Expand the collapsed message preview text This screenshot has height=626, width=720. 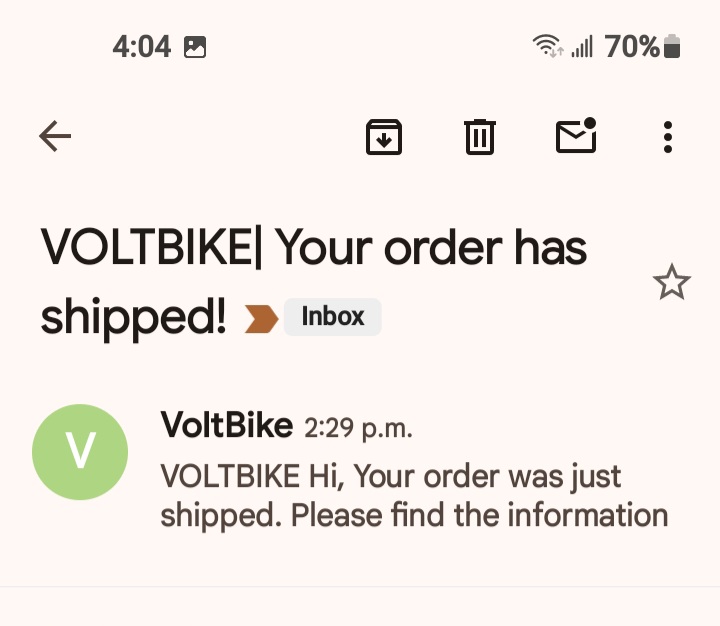[x=414, y=496]
